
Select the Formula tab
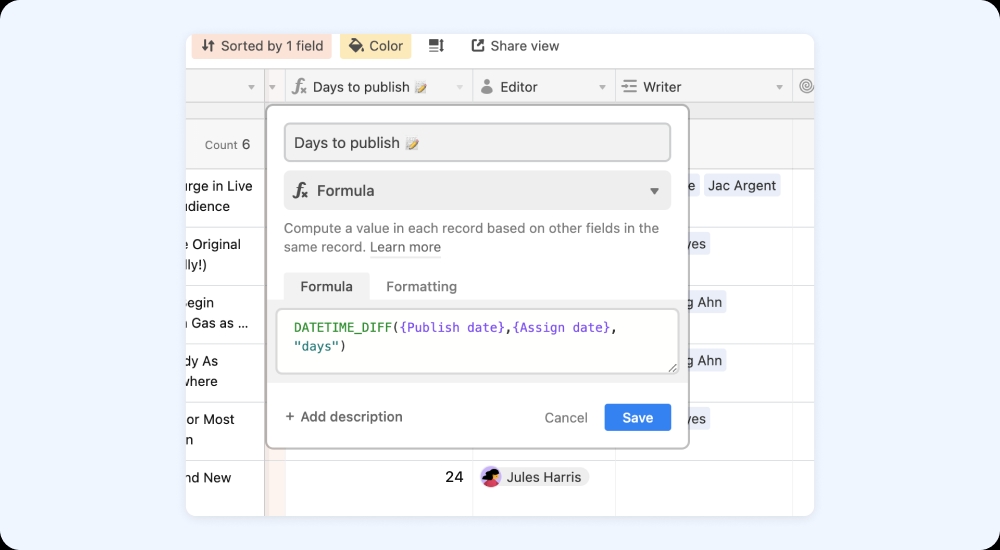[327, 286]
